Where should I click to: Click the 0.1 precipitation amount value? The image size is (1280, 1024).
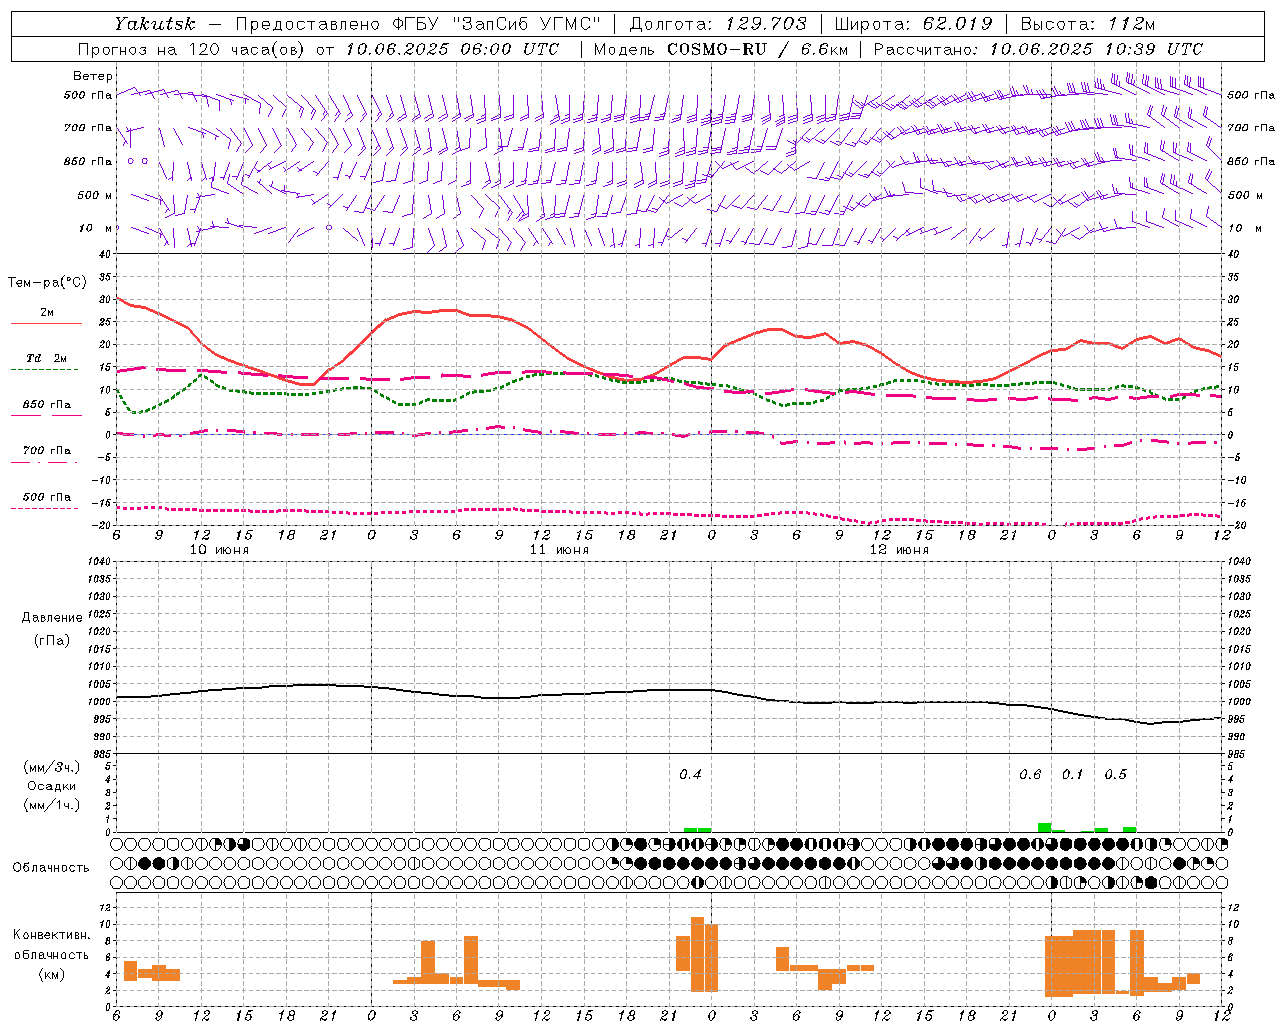tap(1072, 774)
